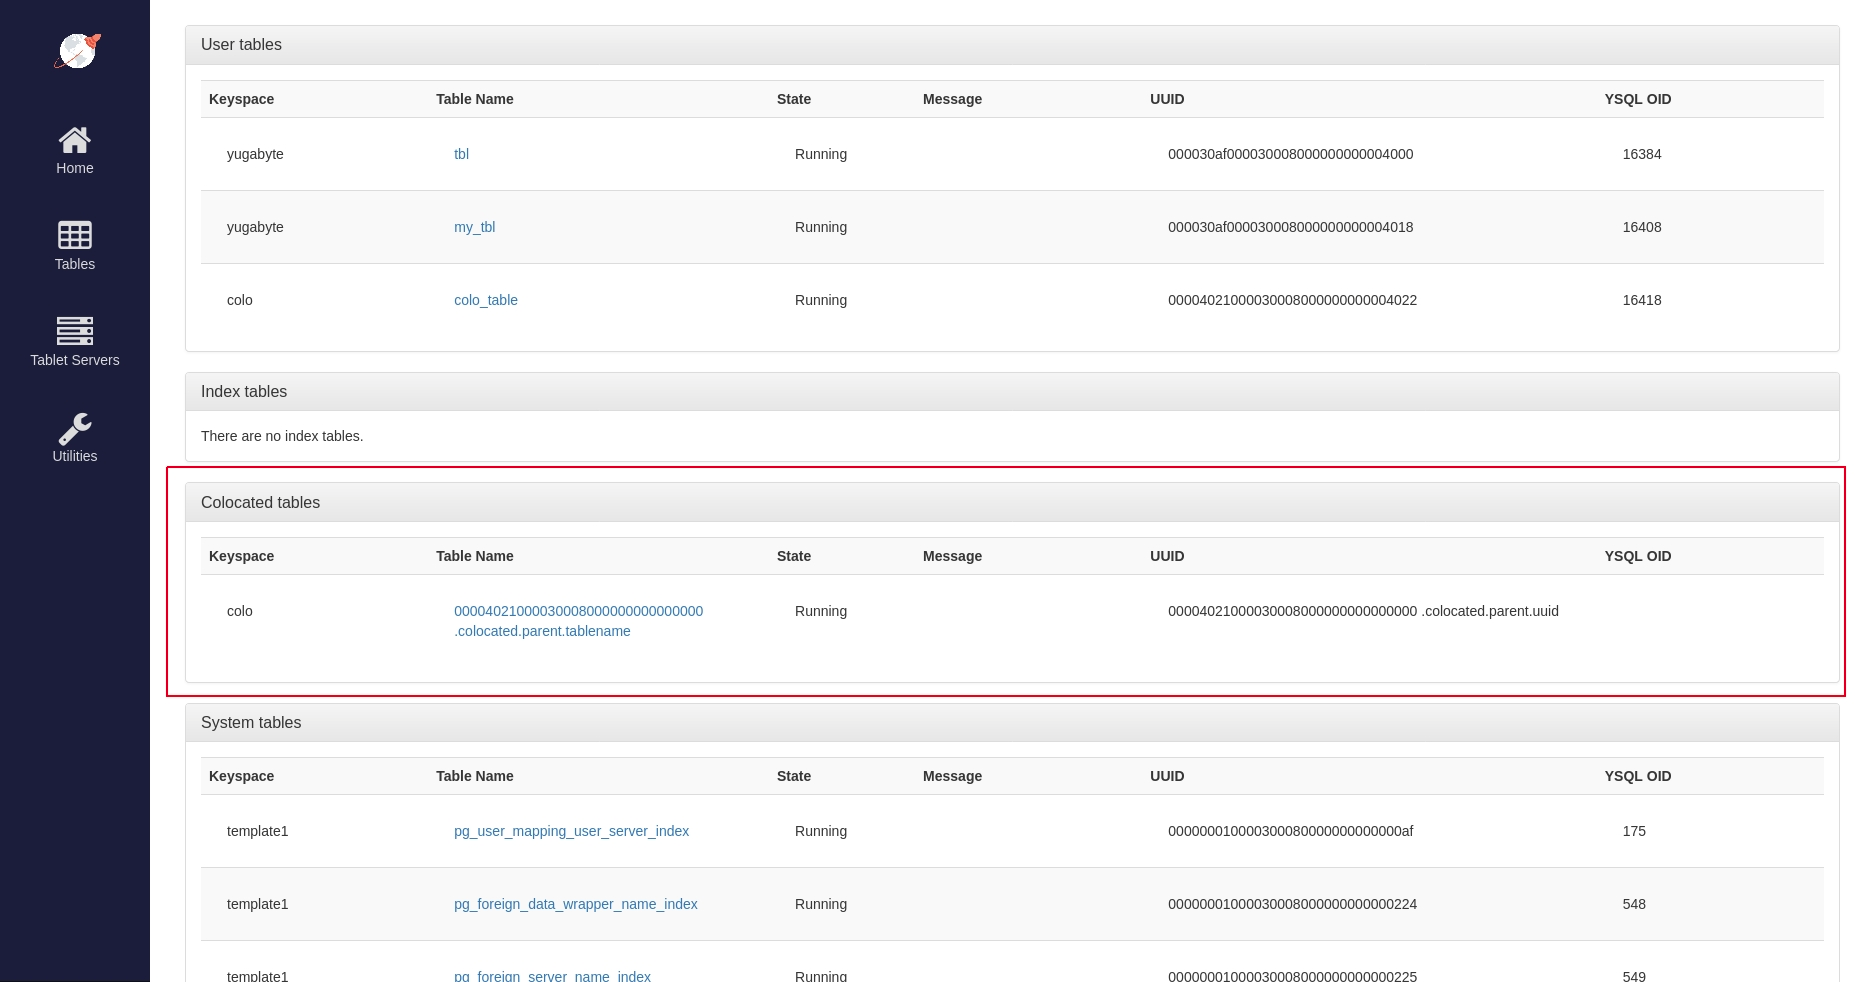
Task: Click UUID 000030af000030008000000000004000
Action: coord(1290,154)
